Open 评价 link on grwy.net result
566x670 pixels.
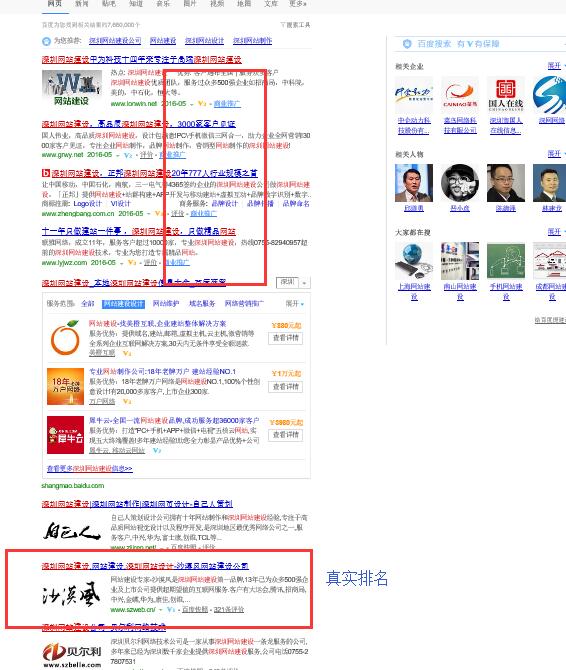point(146,155)
